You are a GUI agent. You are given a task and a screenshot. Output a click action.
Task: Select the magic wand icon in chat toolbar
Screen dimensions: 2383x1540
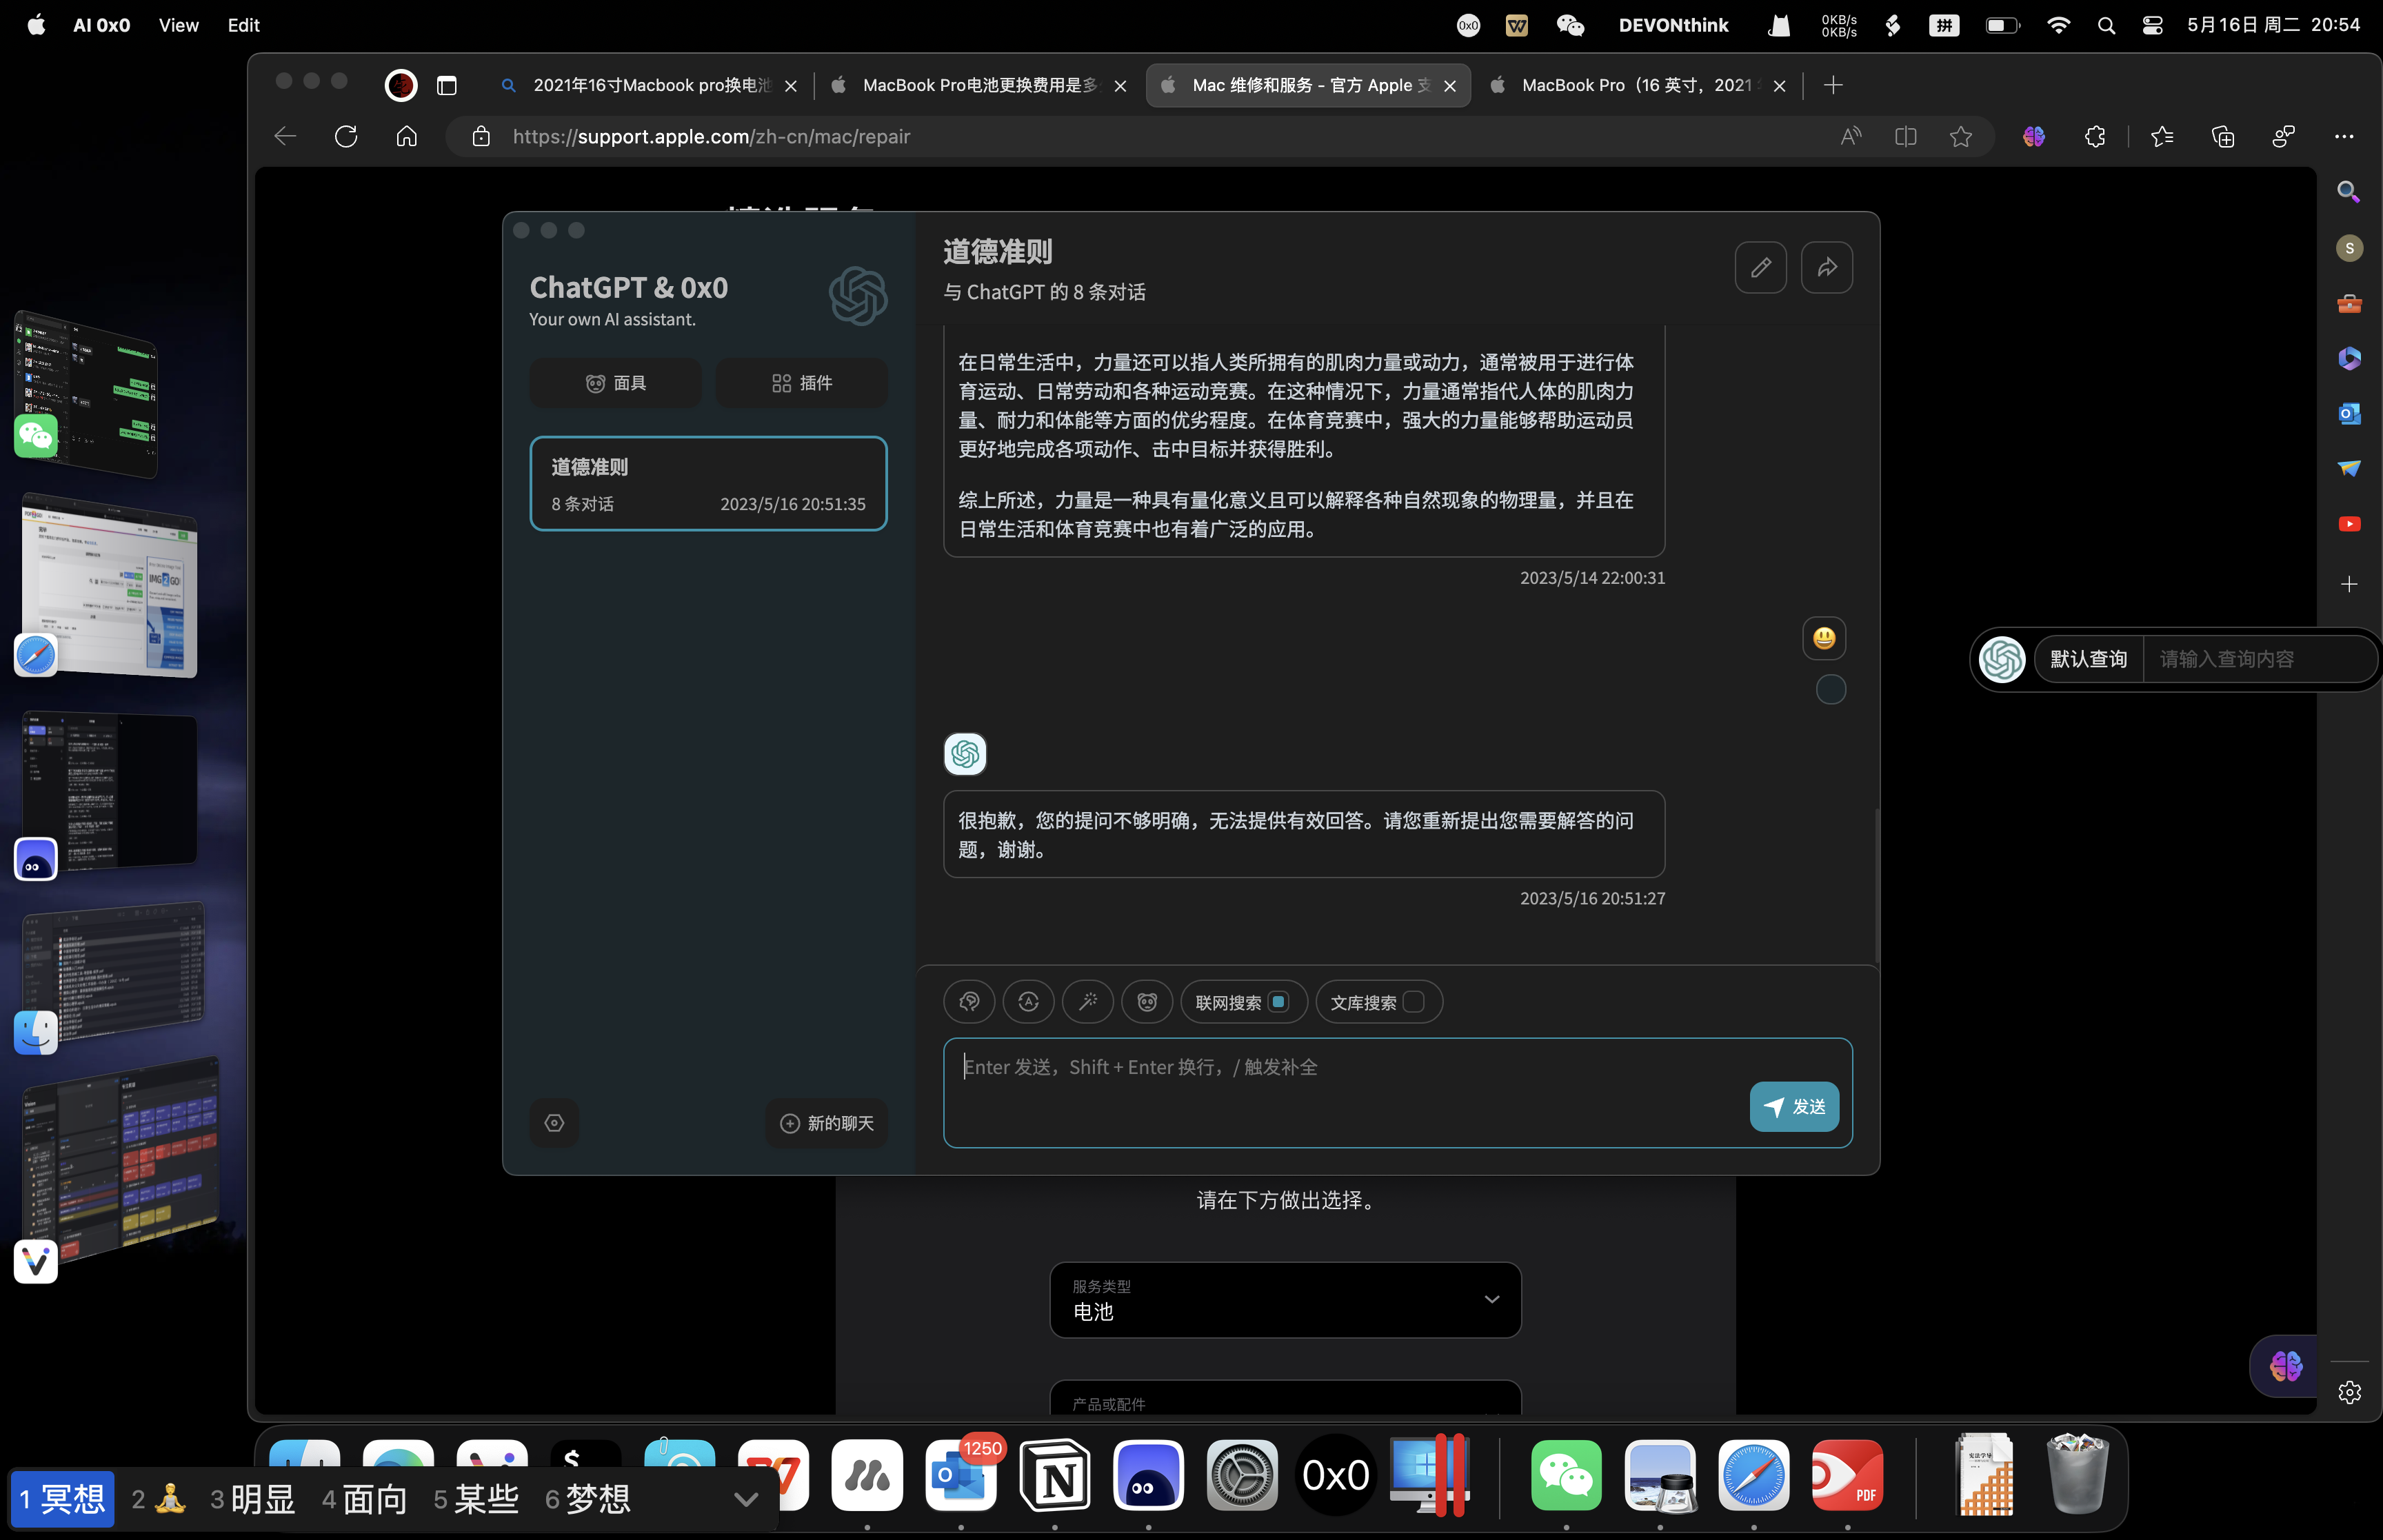[1088, 1001]
